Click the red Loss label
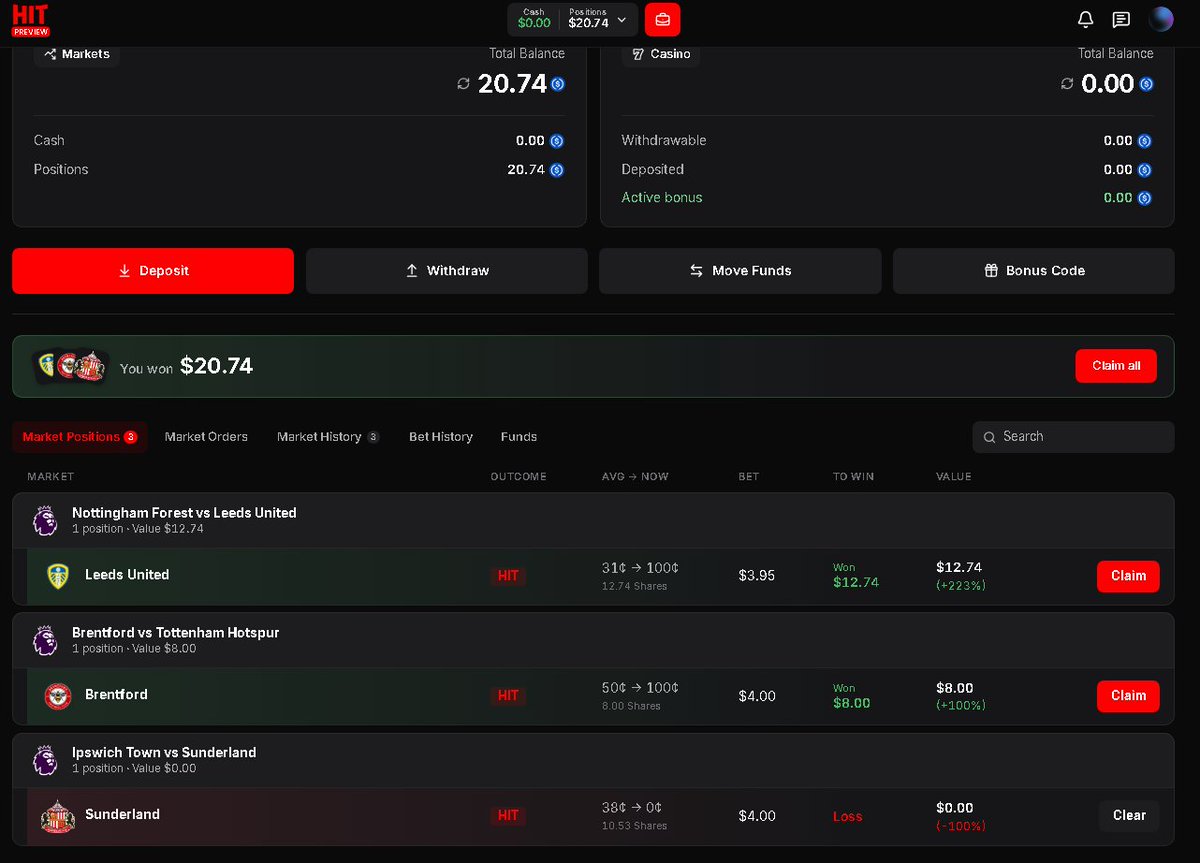This screenshot has height=863, width=1200. pyautogui.click(x=847, y=817)
